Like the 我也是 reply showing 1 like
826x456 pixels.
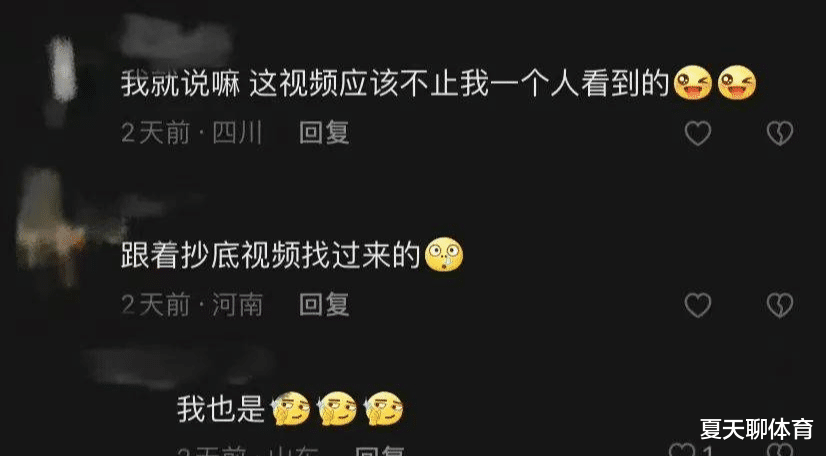[682, 451]
